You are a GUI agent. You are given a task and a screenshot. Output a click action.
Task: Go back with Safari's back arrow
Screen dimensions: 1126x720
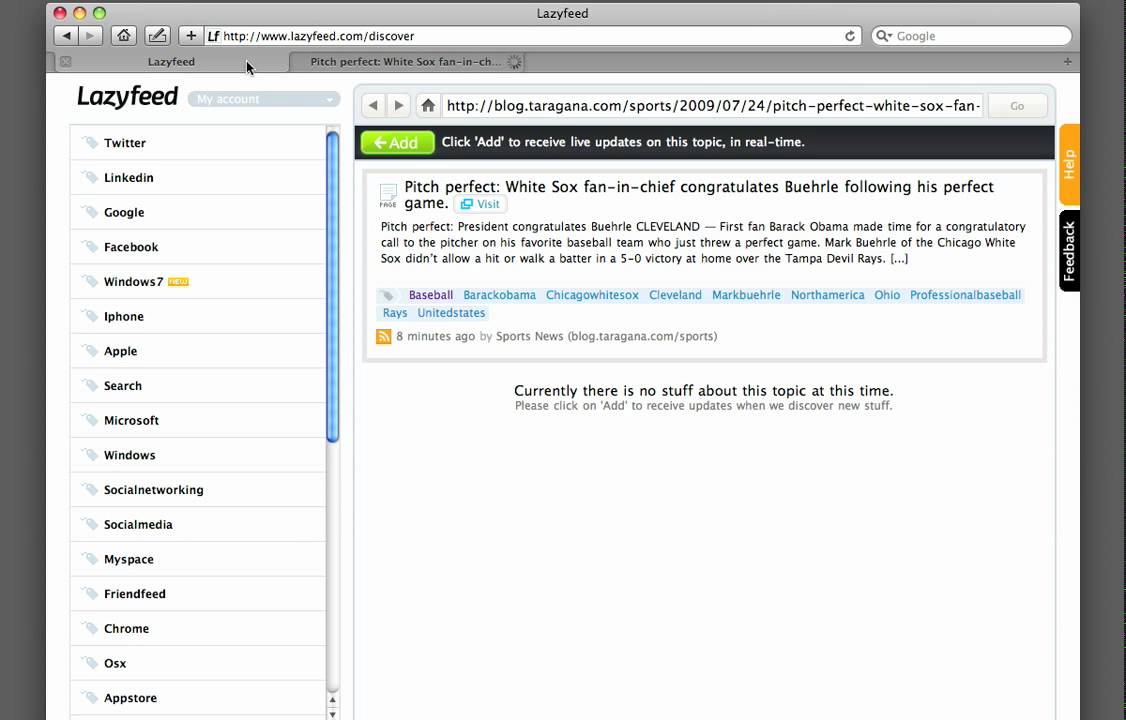coord(66,36)
